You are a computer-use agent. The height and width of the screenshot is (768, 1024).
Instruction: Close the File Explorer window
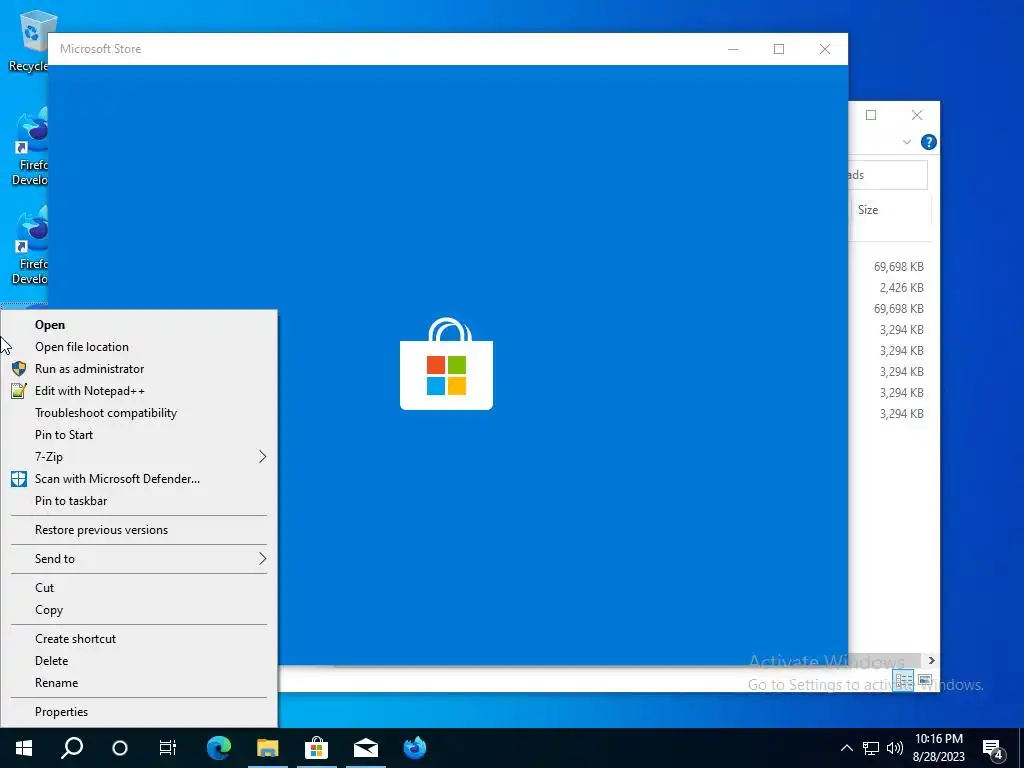coord(917,116)
